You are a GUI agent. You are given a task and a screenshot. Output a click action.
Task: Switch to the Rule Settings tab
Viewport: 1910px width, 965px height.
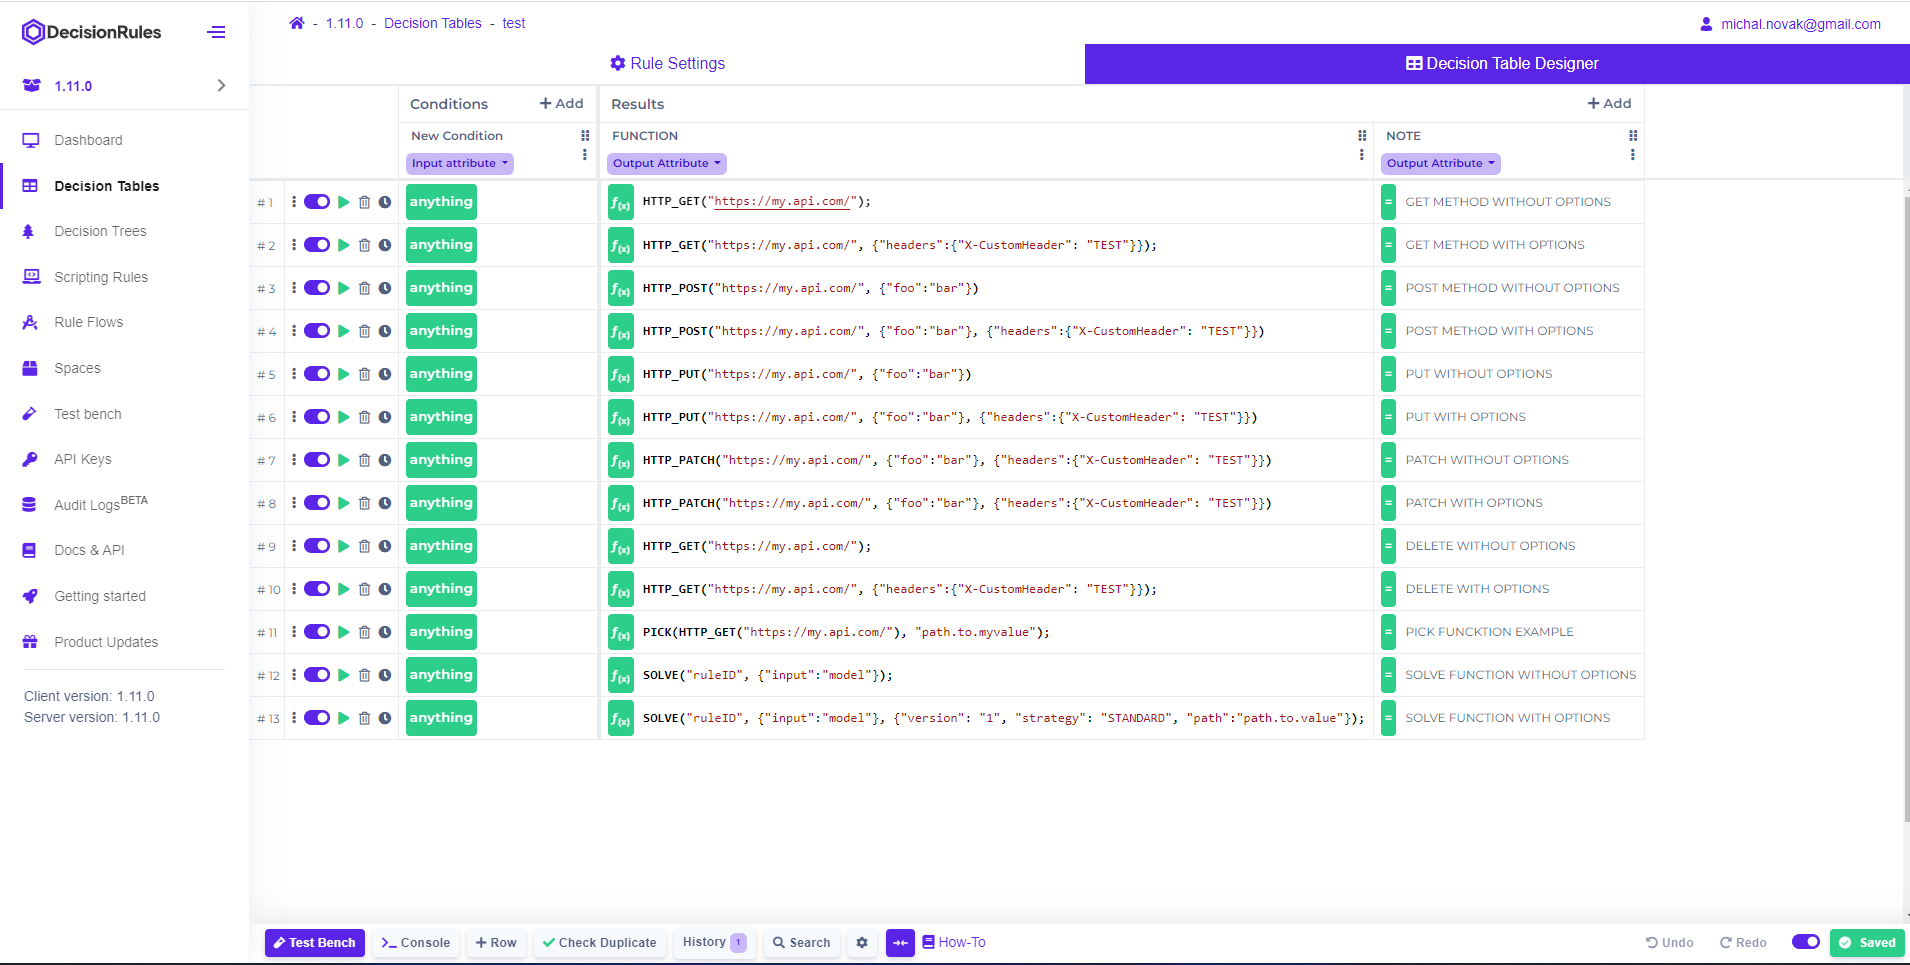[x=667, y=63]
